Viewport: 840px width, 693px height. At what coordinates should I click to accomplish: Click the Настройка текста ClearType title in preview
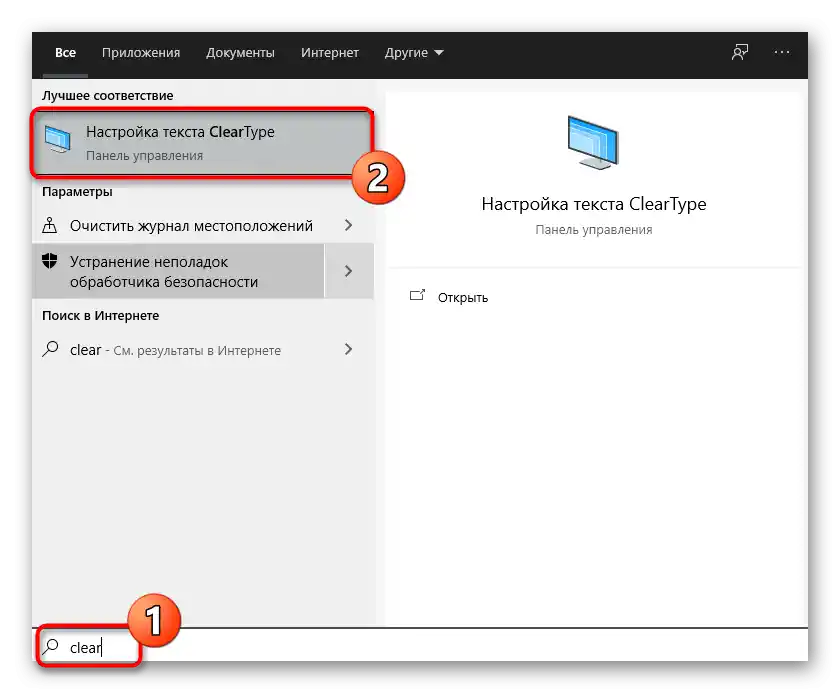point(594,204)
